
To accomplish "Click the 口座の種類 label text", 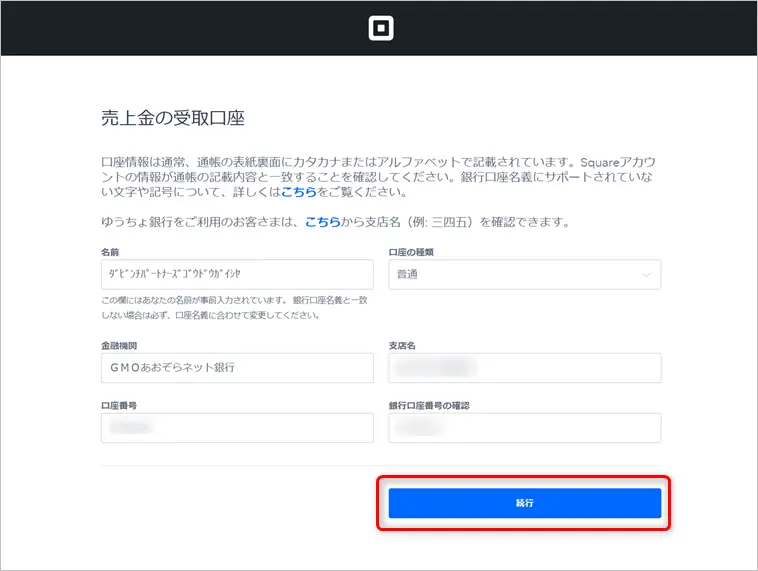I will coord(412,252).
